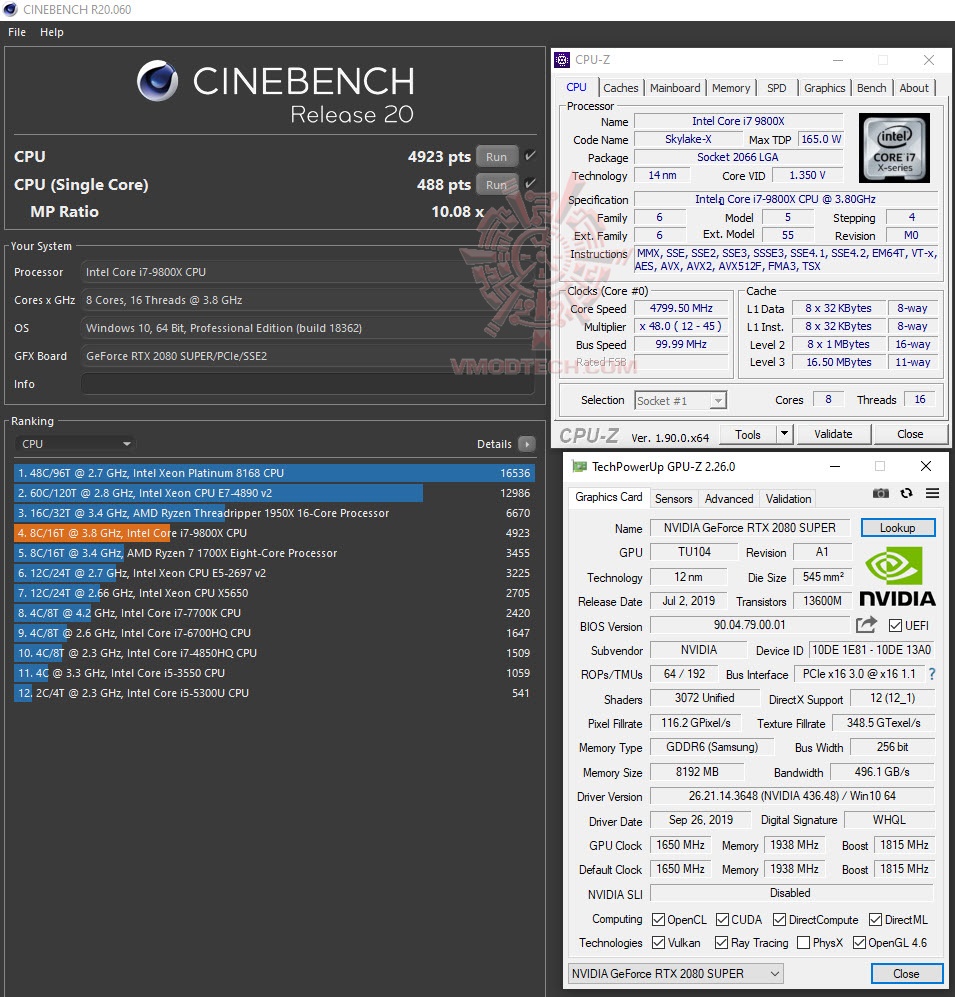Toggle the Vulkan checkbox
955x997 pixels.
[659, 942]
